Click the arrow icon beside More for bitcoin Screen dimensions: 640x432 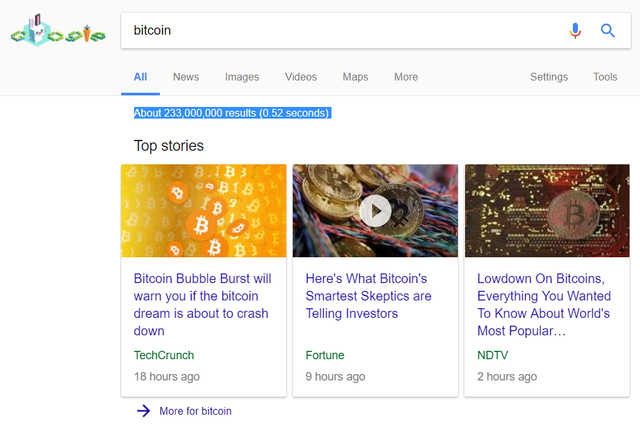coord(143,411)
